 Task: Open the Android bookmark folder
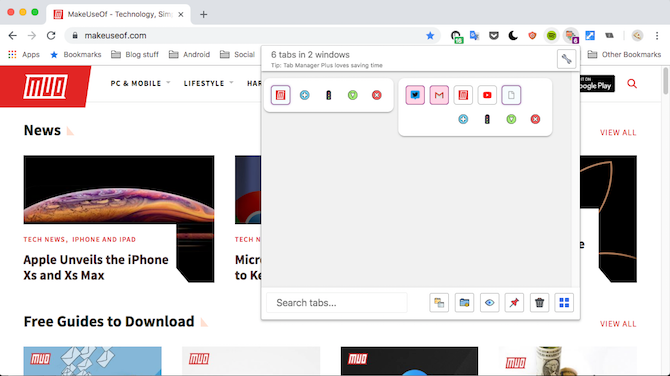click(x=190, y=54)
